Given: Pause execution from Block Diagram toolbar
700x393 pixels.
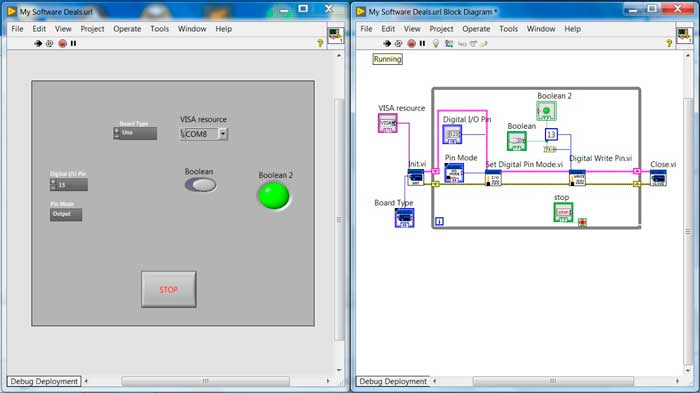Looking at the screenshot, I should pyautogui.click(x=422, y=43).
